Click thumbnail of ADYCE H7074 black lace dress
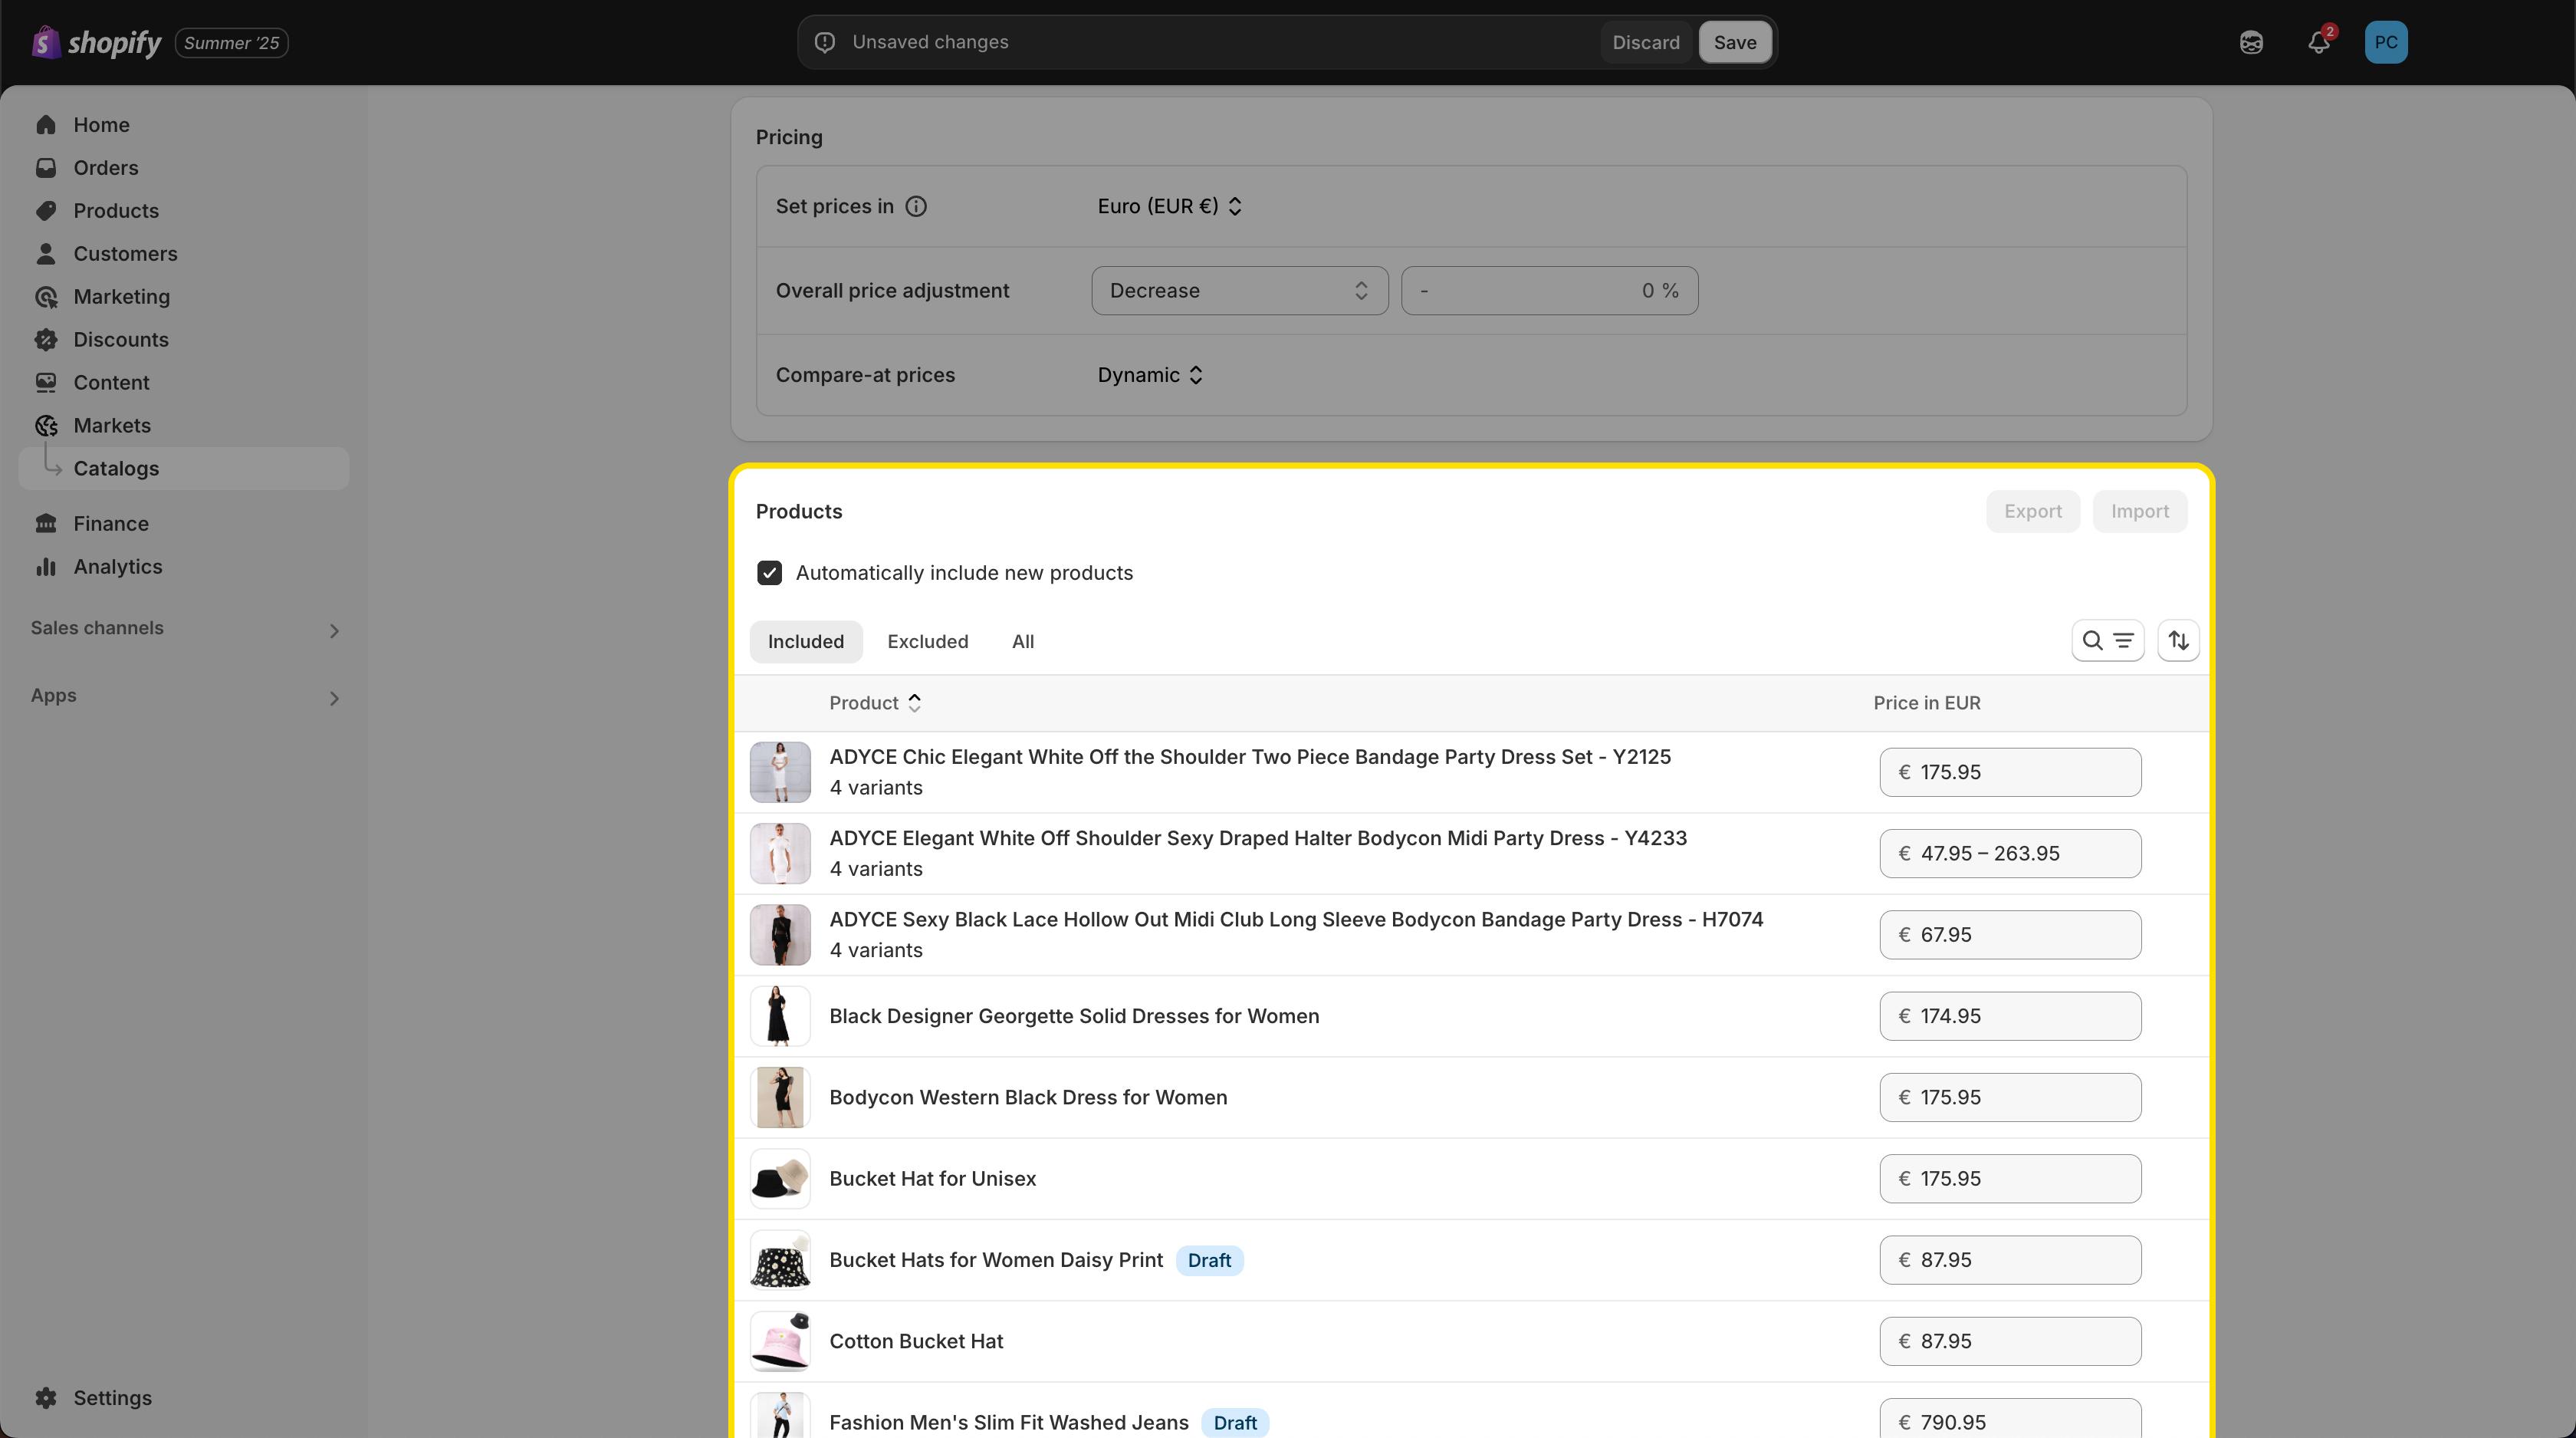Image resolution: width=2576 pixels, height=1438 pixels. pyautogui.click(x=780, y=935)
